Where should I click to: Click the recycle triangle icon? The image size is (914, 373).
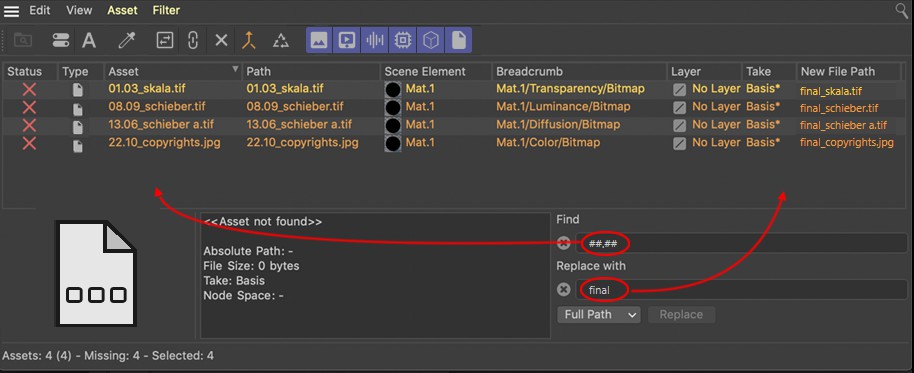281,40
